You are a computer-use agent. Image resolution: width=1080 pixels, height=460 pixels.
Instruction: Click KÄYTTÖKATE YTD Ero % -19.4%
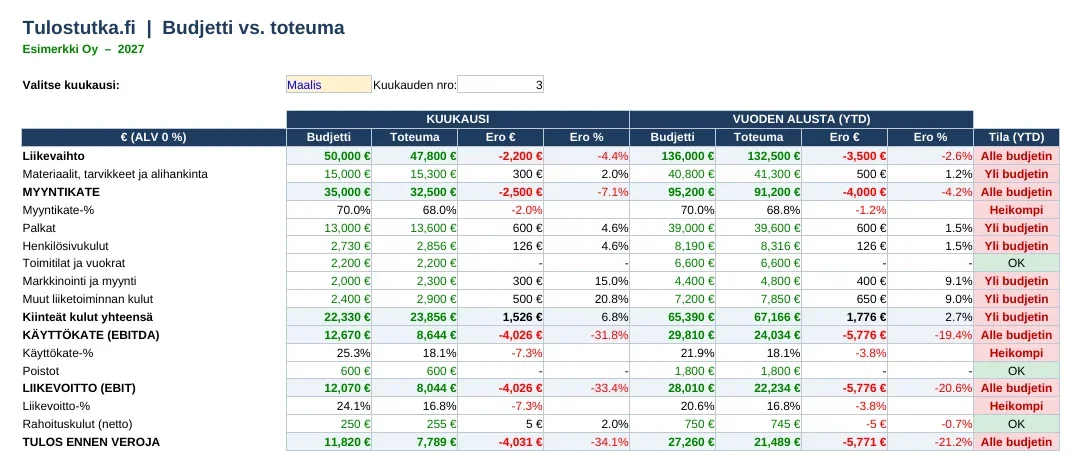click(930, 335)
